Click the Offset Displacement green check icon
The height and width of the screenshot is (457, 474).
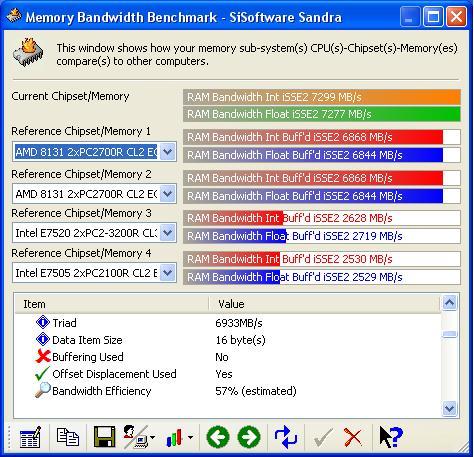(42, 373)
